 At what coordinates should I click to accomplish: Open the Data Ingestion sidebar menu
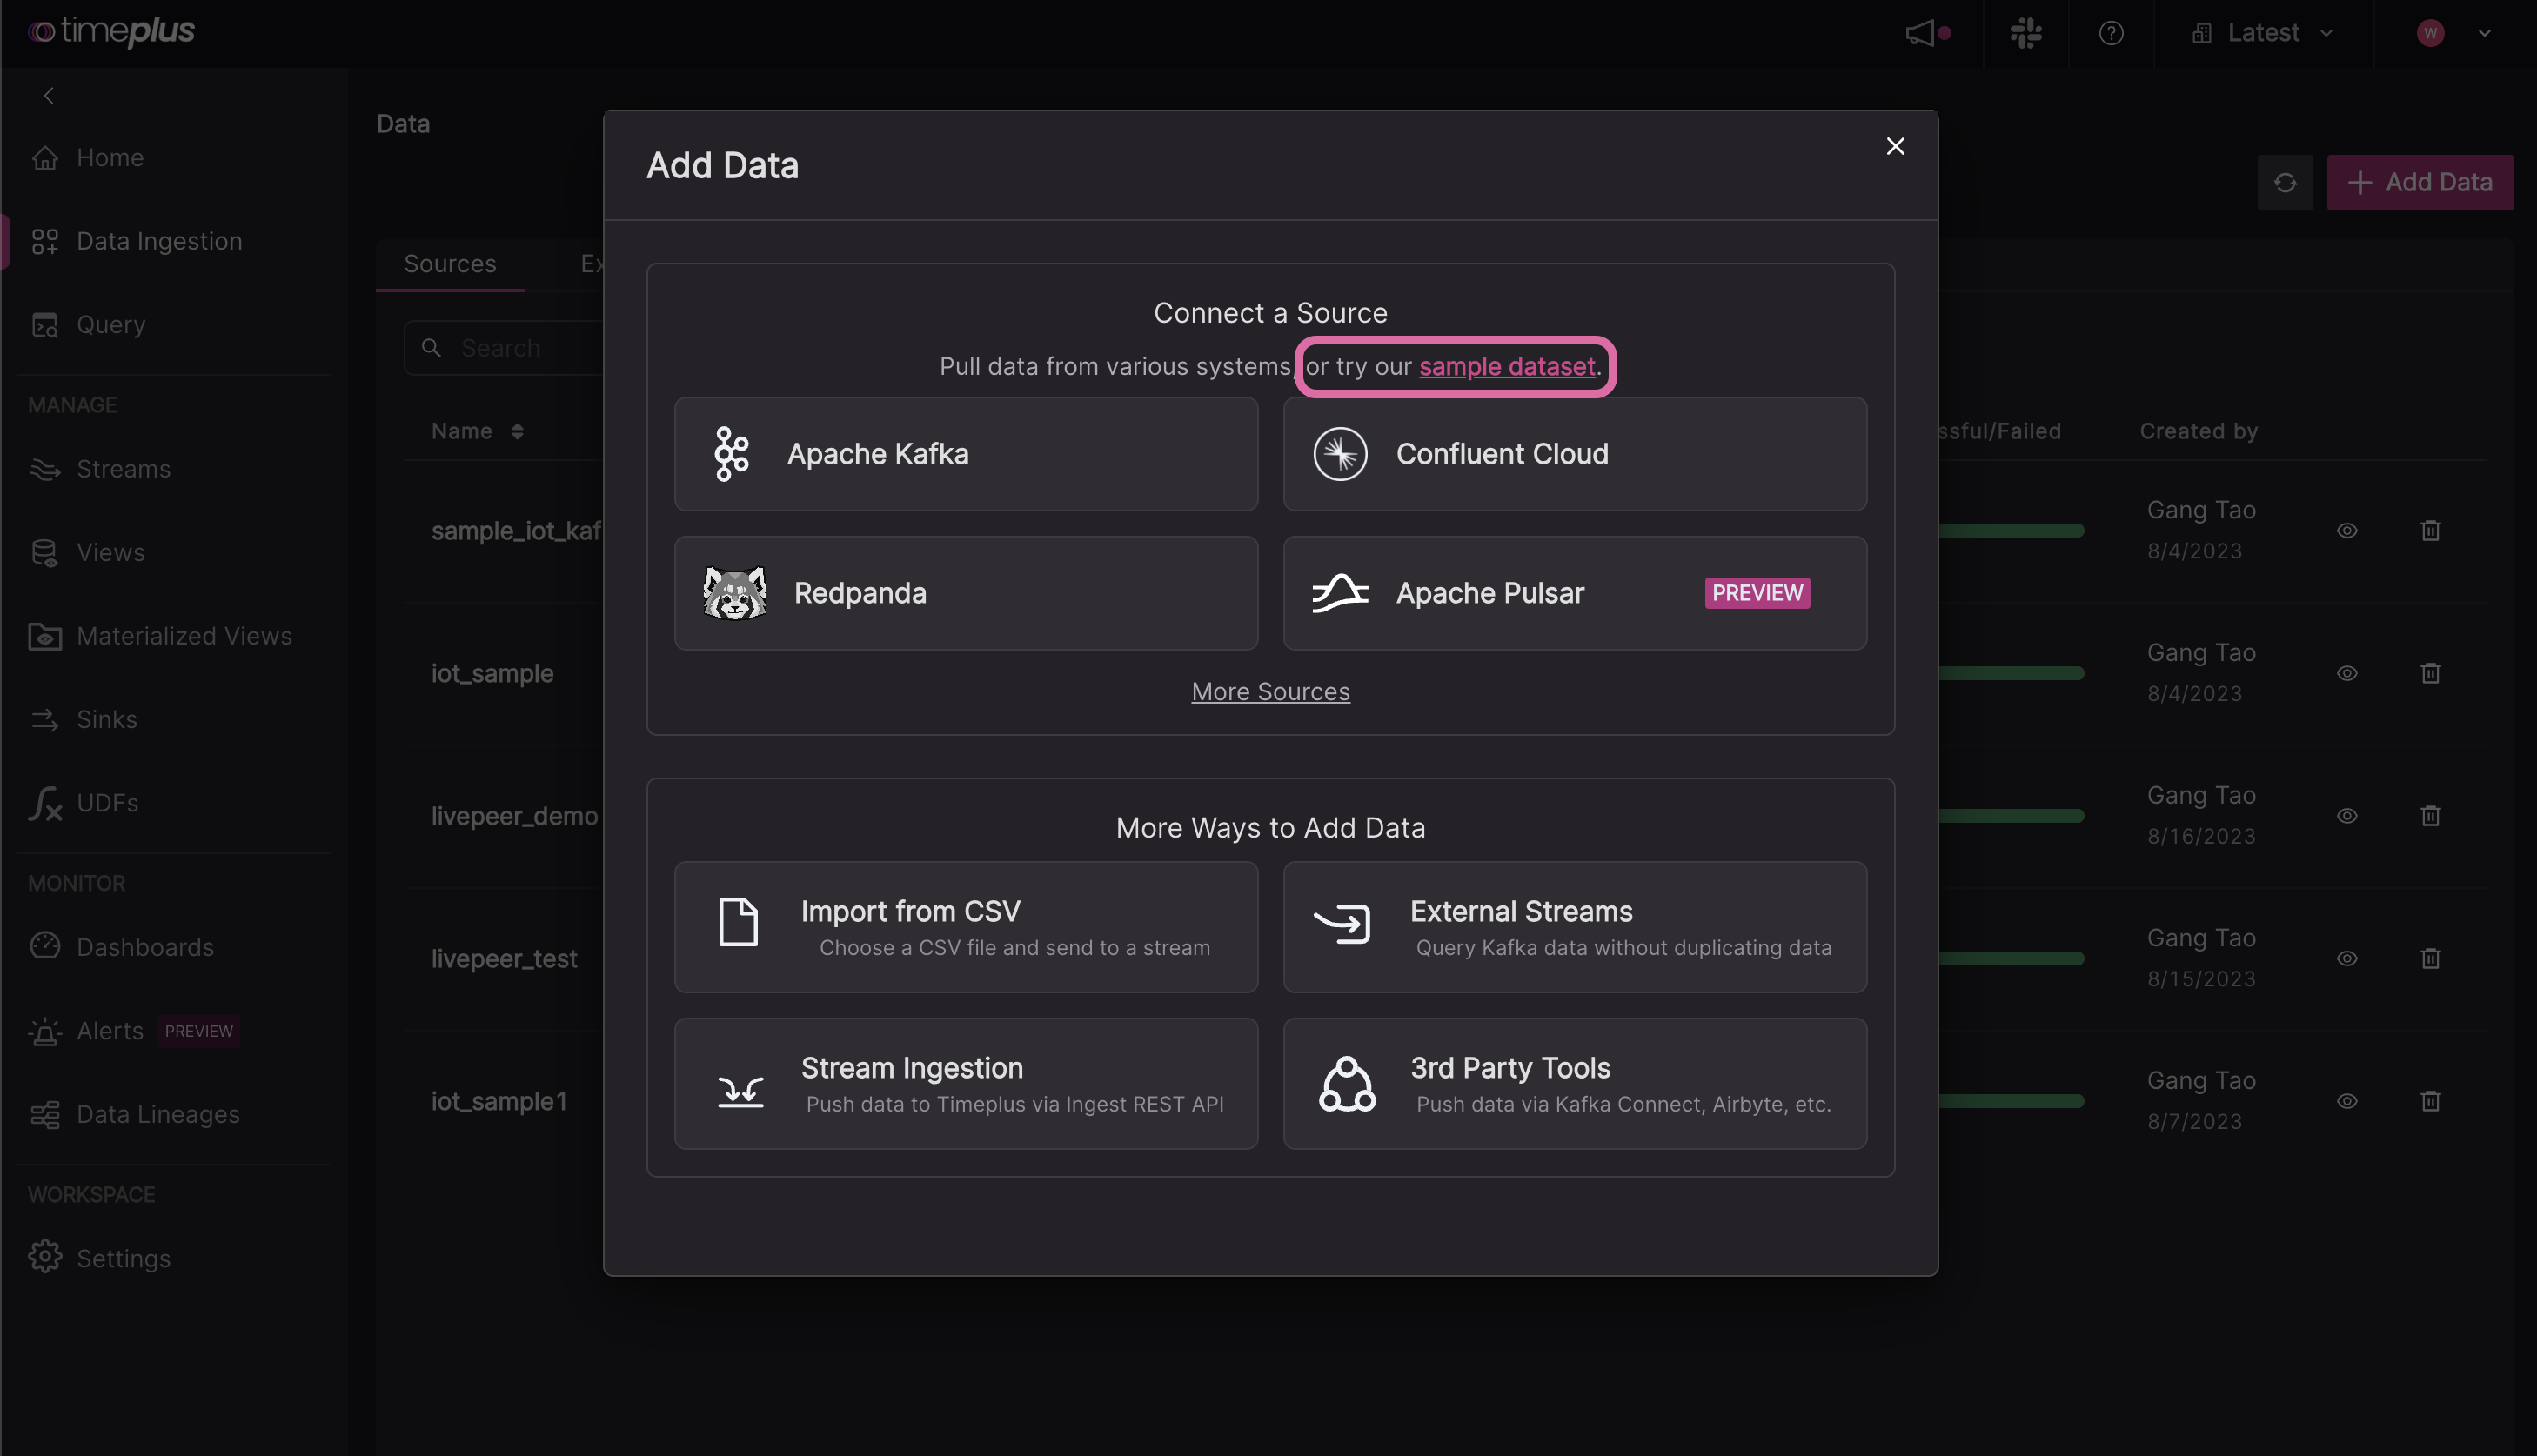click(x=158, y=240)
